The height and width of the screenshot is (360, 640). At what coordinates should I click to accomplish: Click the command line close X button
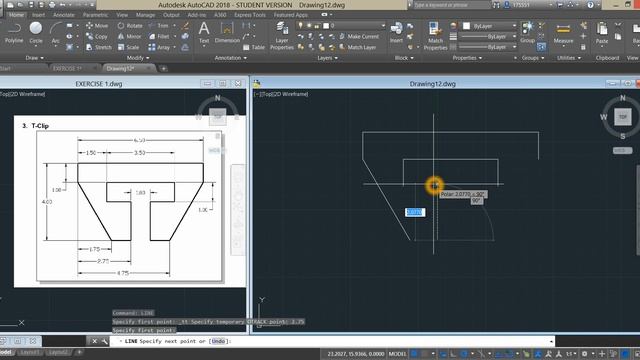(94, 341)
